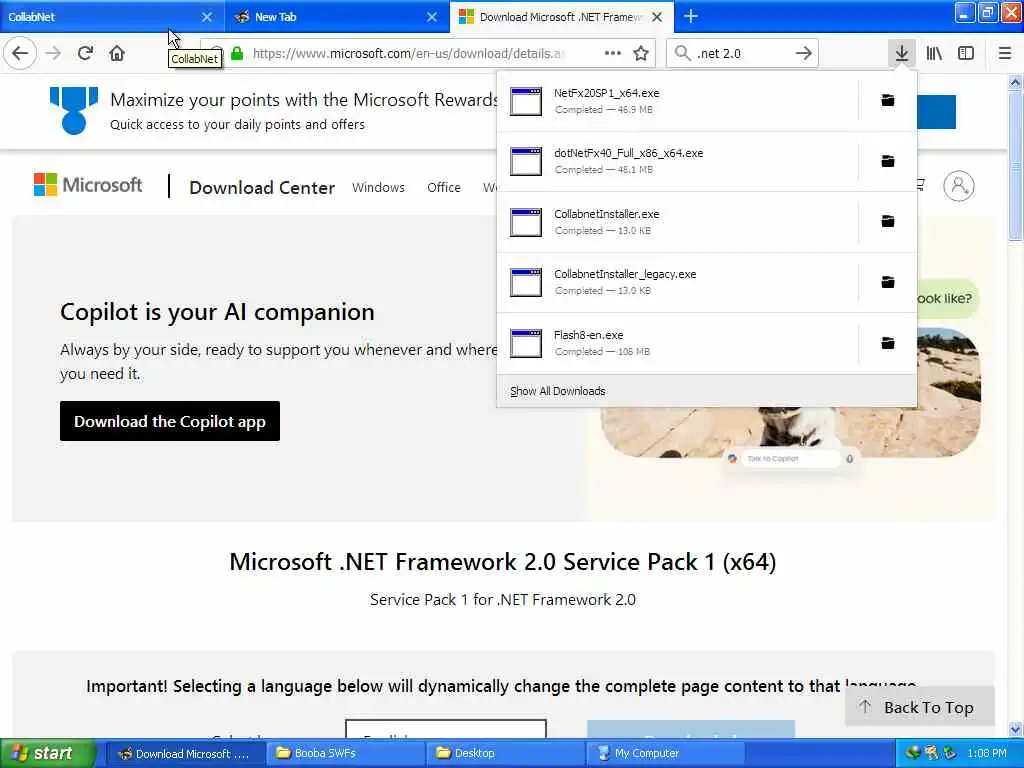
Task: Open the Library icon
Action: tap(934, 53)
